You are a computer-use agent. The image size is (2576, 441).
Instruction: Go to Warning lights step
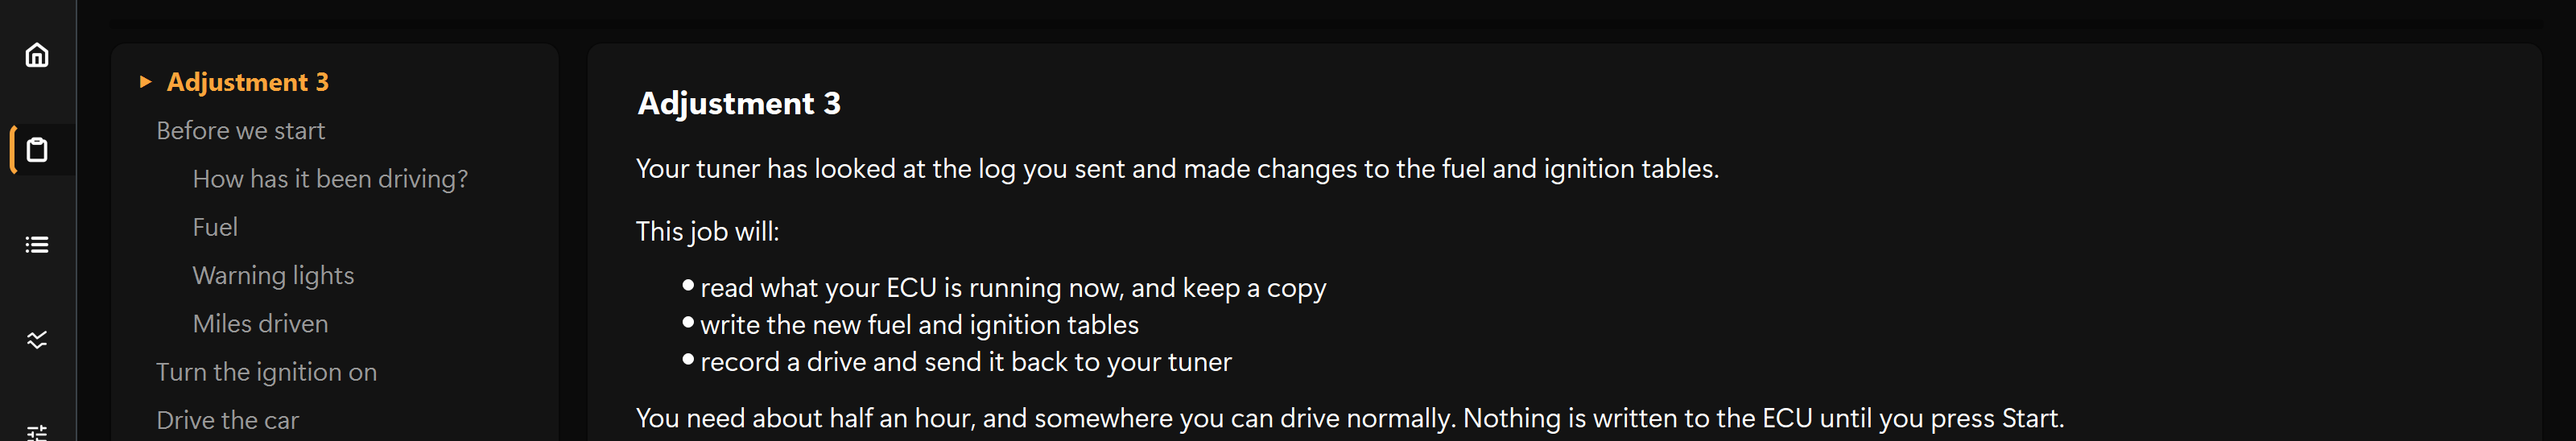click(x=273, y=275)
